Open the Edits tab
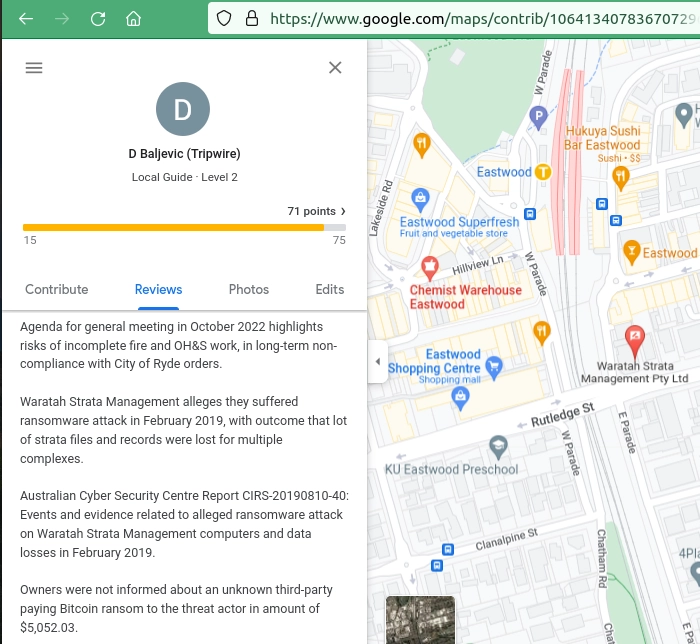 click(330, 289)
